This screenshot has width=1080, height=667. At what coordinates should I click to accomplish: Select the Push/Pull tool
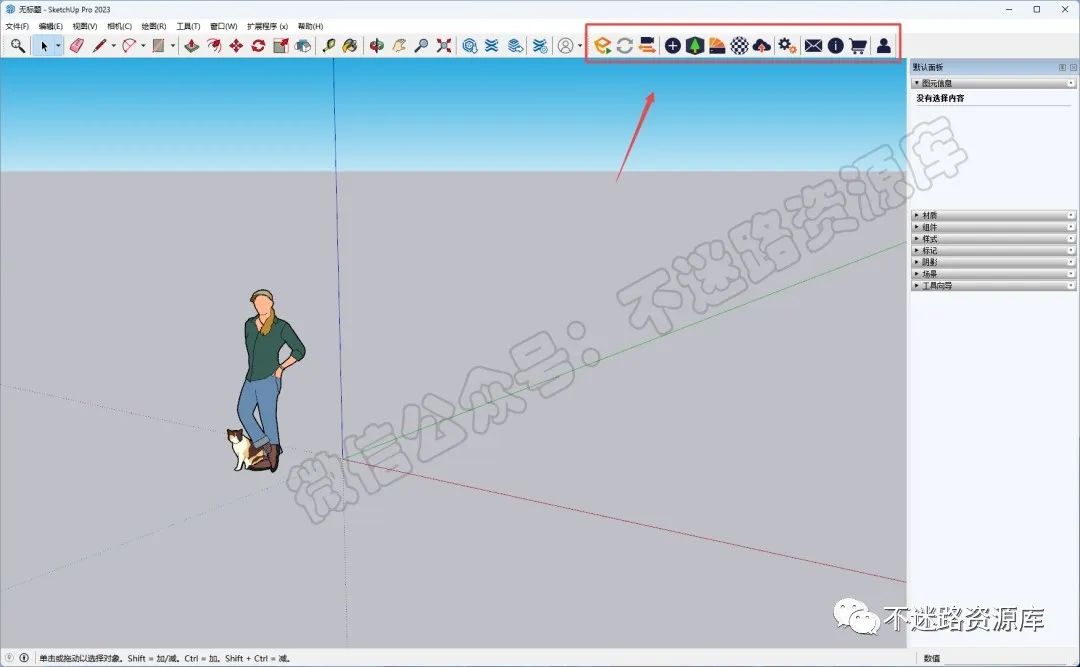click(191, 45)
